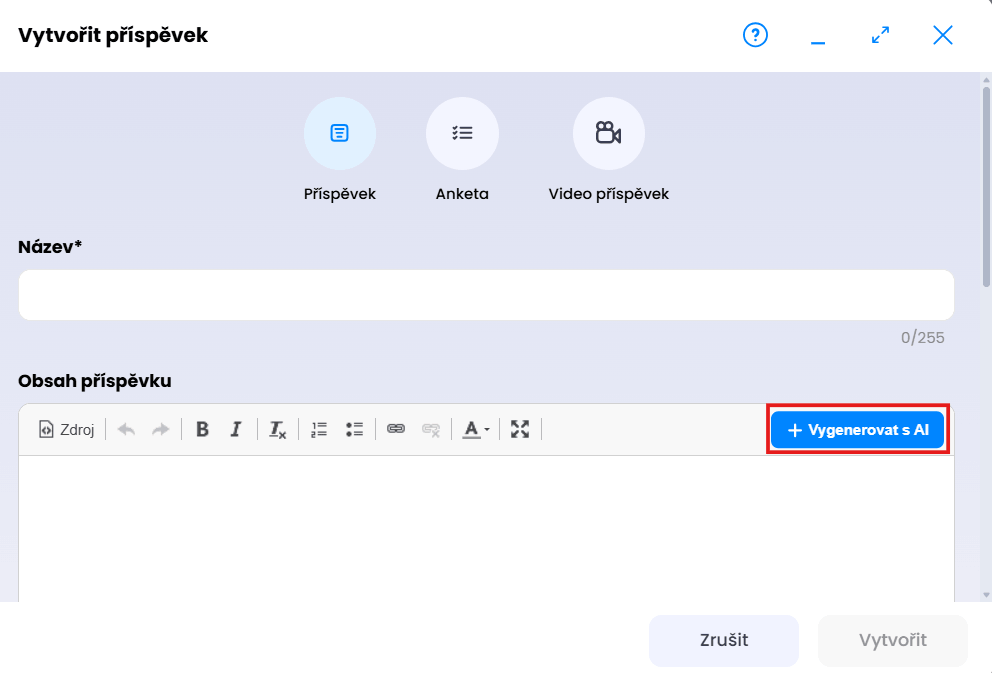
Task: Insert a numbered list
Action: [x=319, y=430]
